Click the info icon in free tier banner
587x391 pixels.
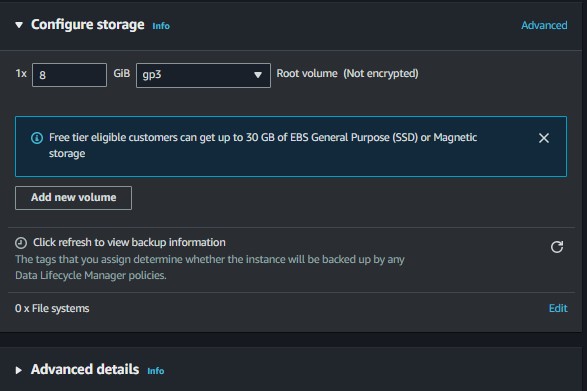[37, 138]
